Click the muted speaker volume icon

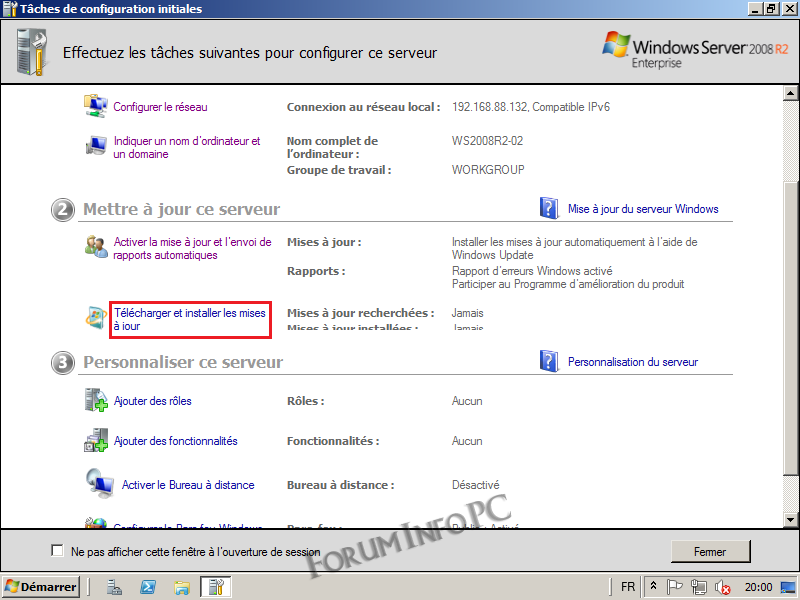point(722,587)
